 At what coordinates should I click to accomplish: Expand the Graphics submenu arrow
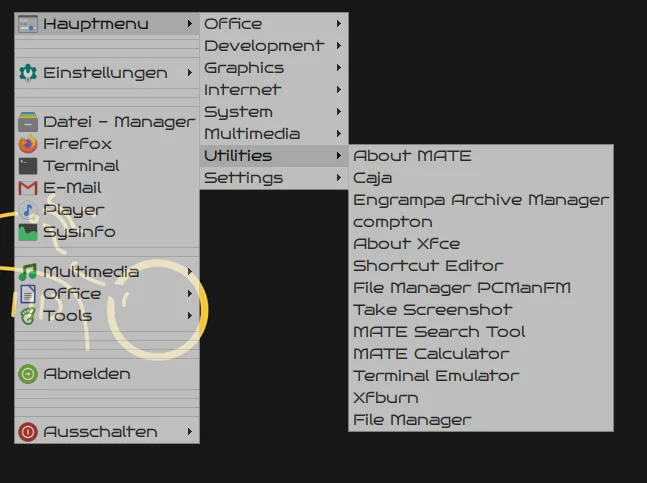tap(338, 67)
